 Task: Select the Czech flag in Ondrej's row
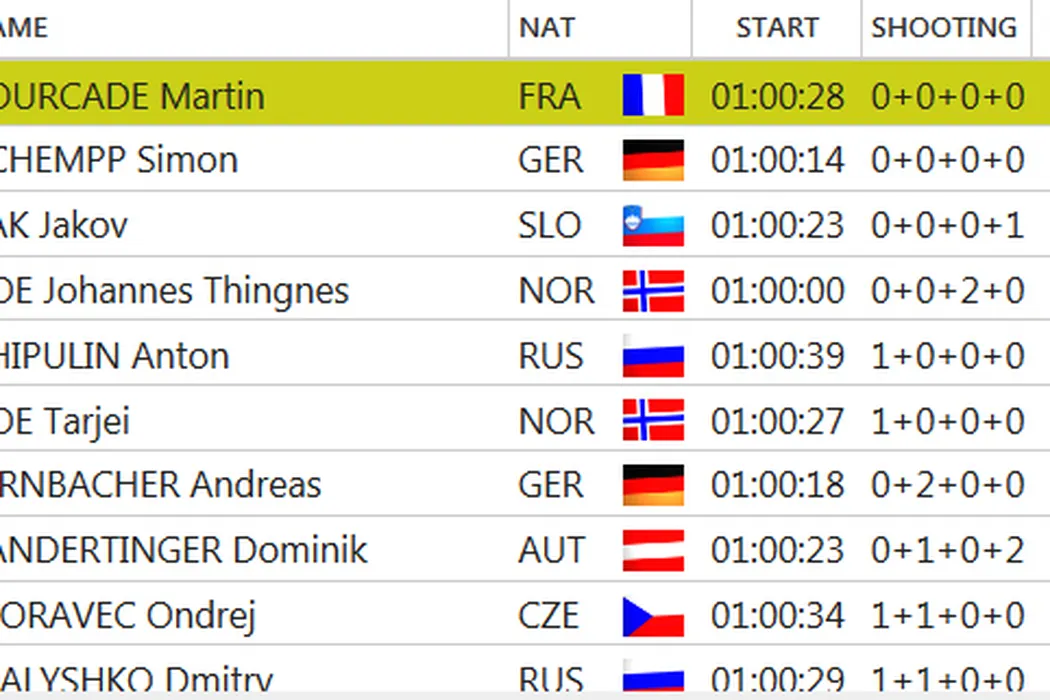coord(653,616)
